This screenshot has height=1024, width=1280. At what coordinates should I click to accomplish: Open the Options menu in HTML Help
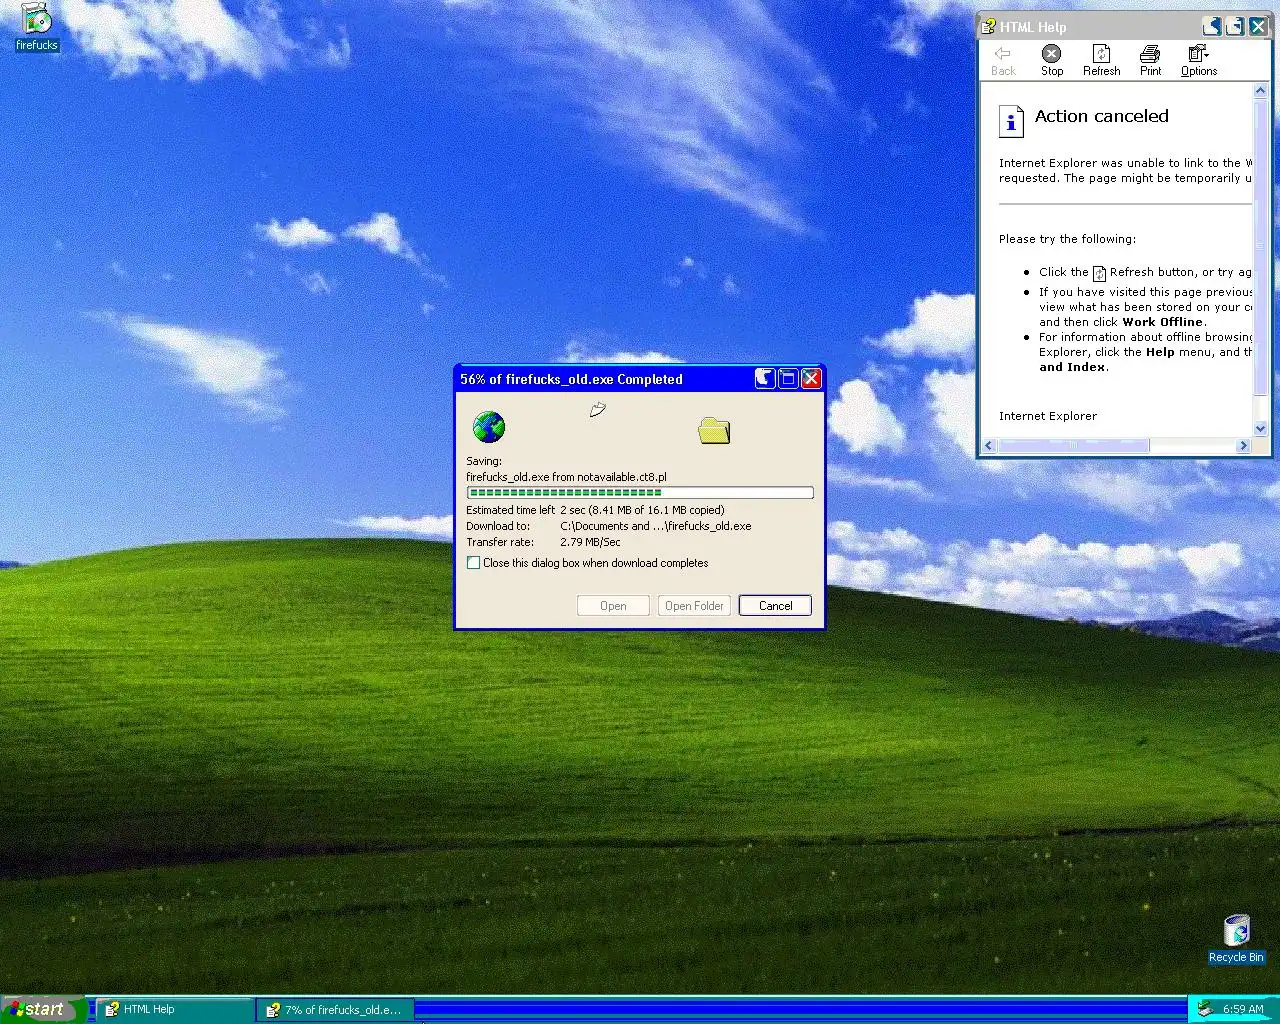tap(1199, 61)
